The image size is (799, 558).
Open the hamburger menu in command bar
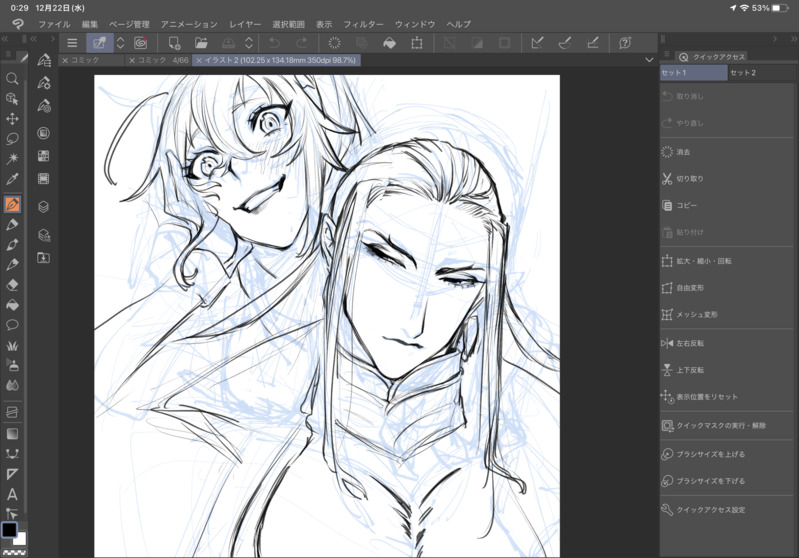[x=72, y=43]
